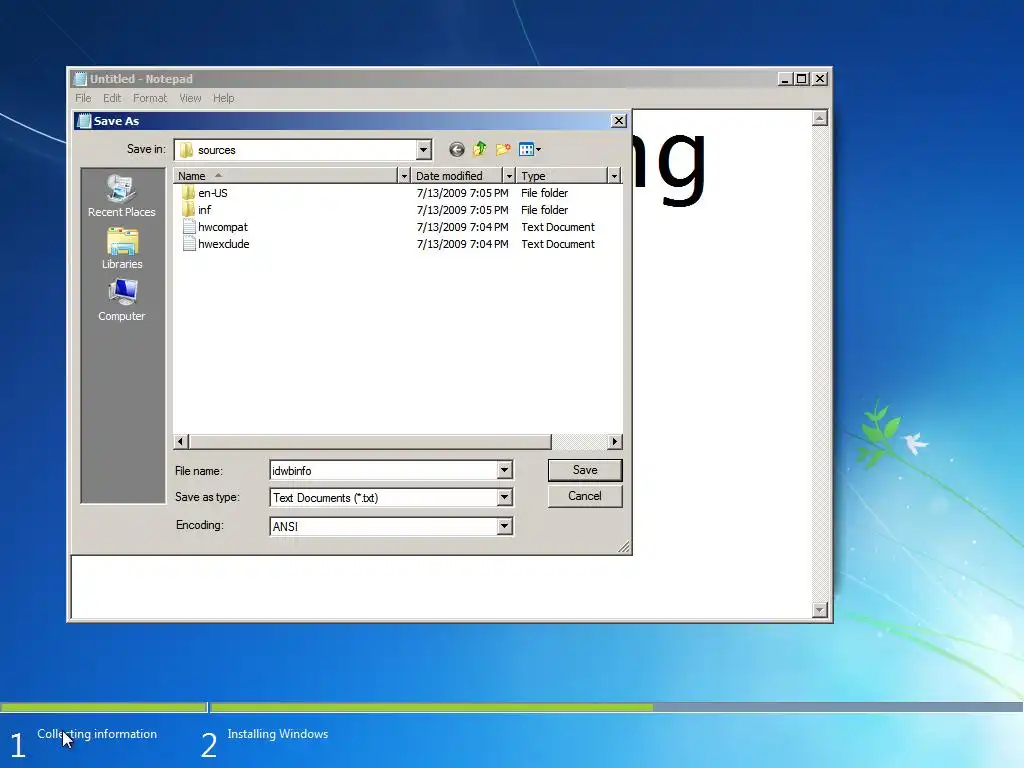This screenshot has width=1024, height=768.
Task: Expand the Encoding dropdown
Action: 504,526
